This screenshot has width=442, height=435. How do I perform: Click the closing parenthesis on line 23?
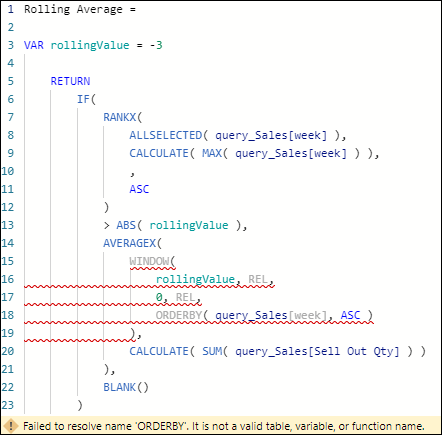point(80,405)
